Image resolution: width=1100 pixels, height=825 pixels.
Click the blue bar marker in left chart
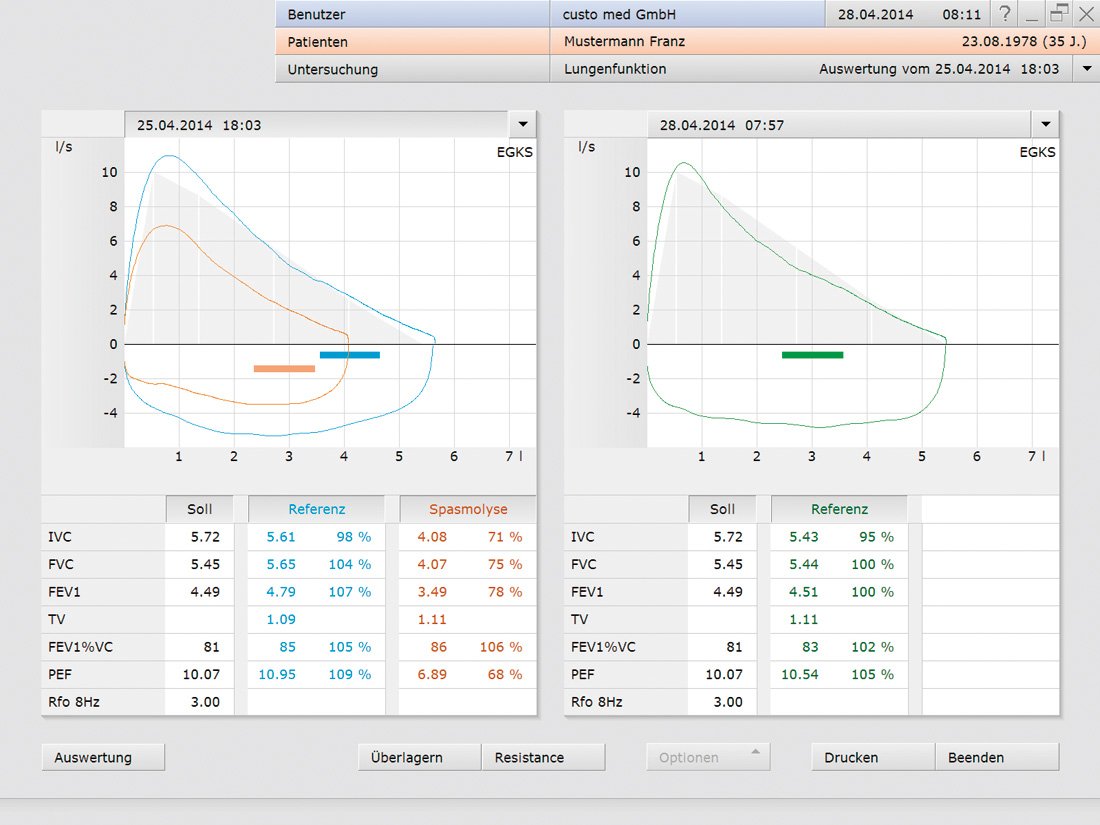pos(350,355)
